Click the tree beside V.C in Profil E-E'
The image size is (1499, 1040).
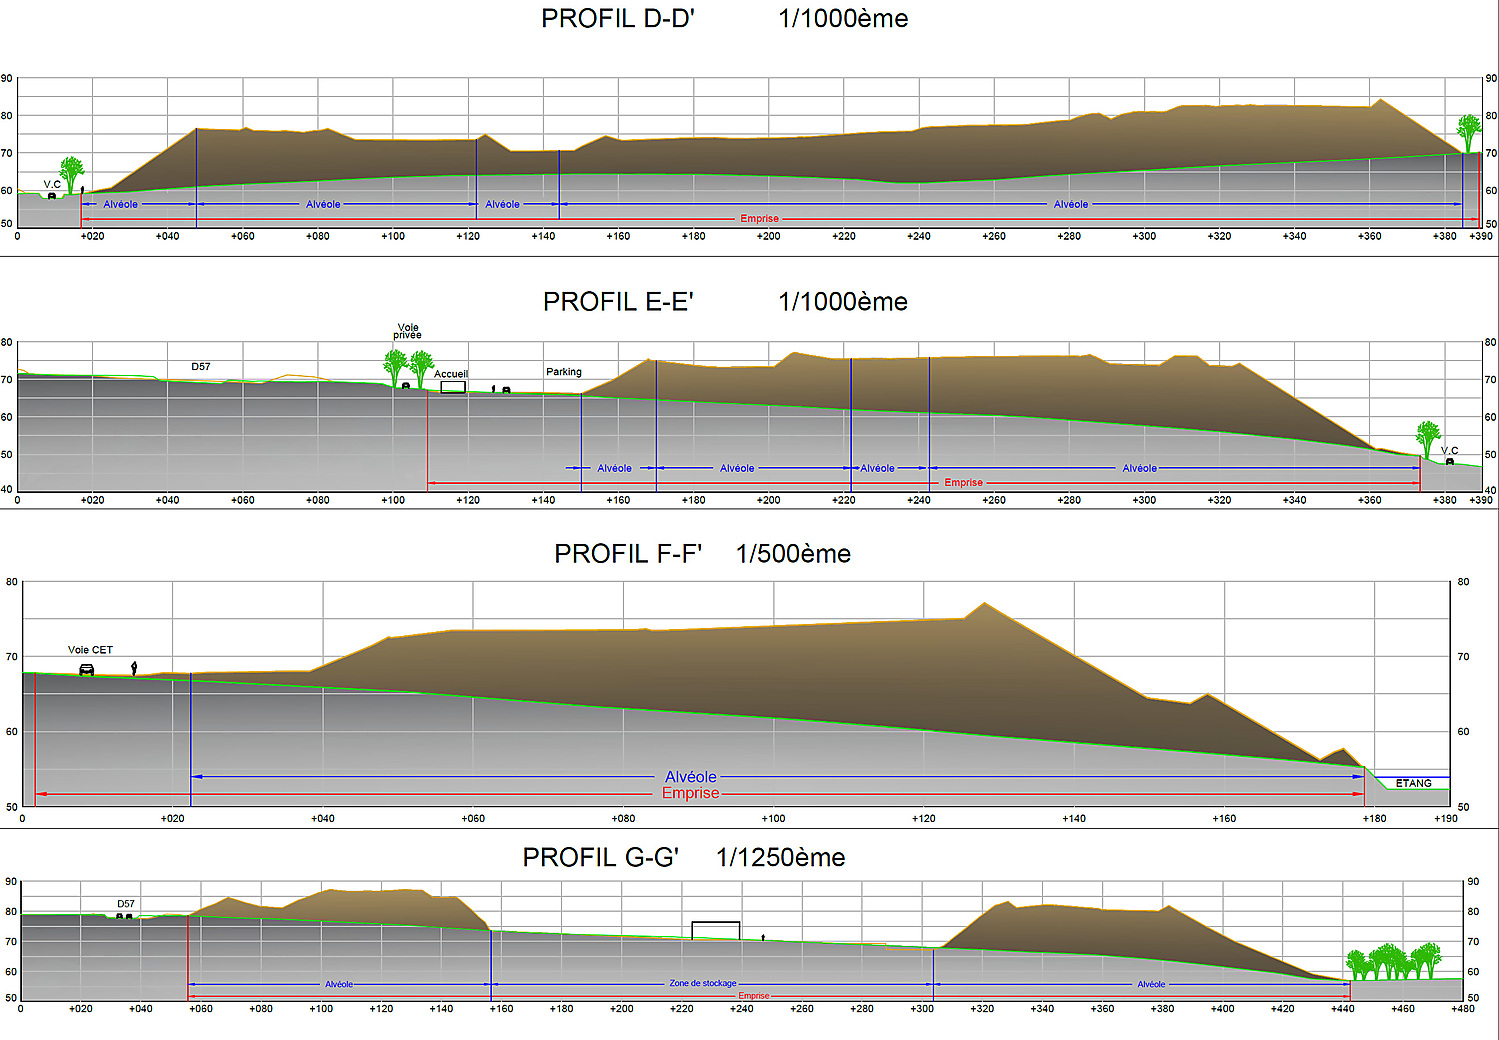pos(1428,438)
